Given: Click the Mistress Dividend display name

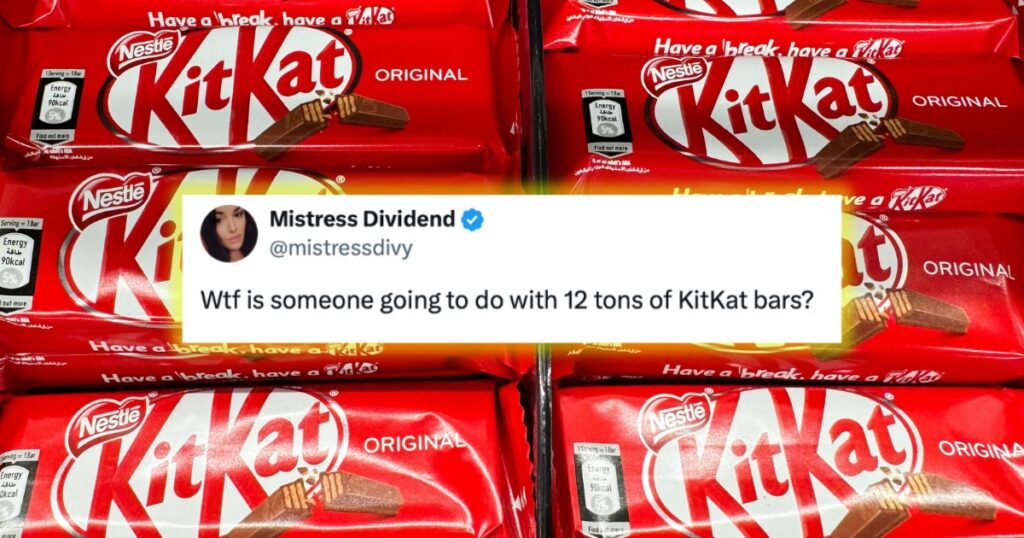Looking at the screenshot, I should [362, 219].
